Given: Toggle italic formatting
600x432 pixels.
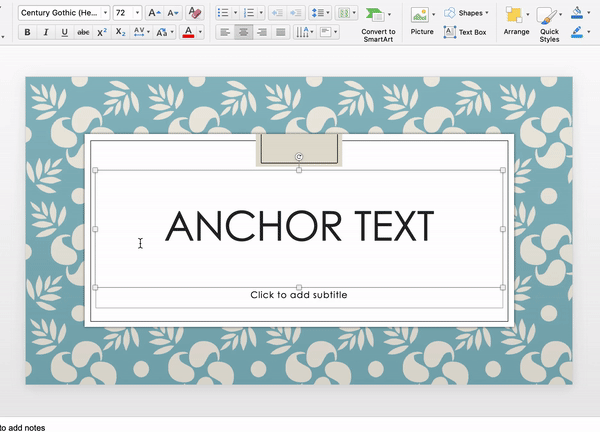Looking at the screenshot, I should pyautogui.click(x=46, y=32).
